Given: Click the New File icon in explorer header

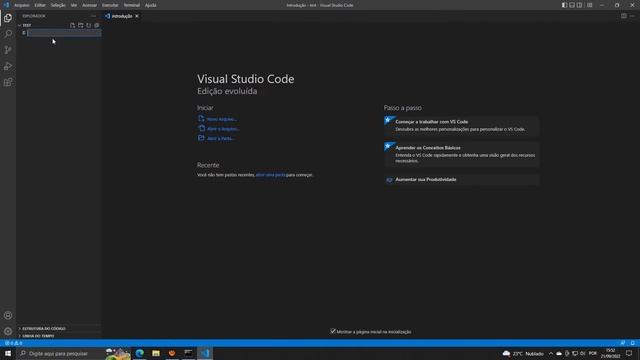Looking at the screenshot, I should coord(73,25).
